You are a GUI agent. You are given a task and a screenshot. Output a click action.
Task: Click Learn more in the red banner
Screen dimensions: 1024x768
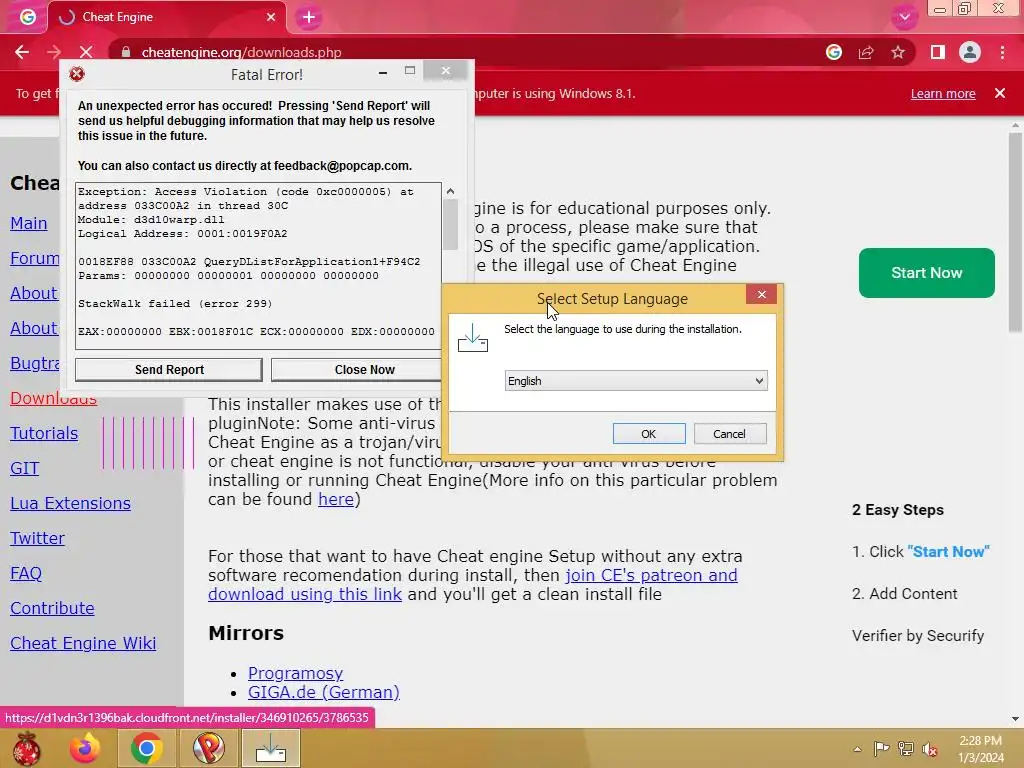(943, 93)
